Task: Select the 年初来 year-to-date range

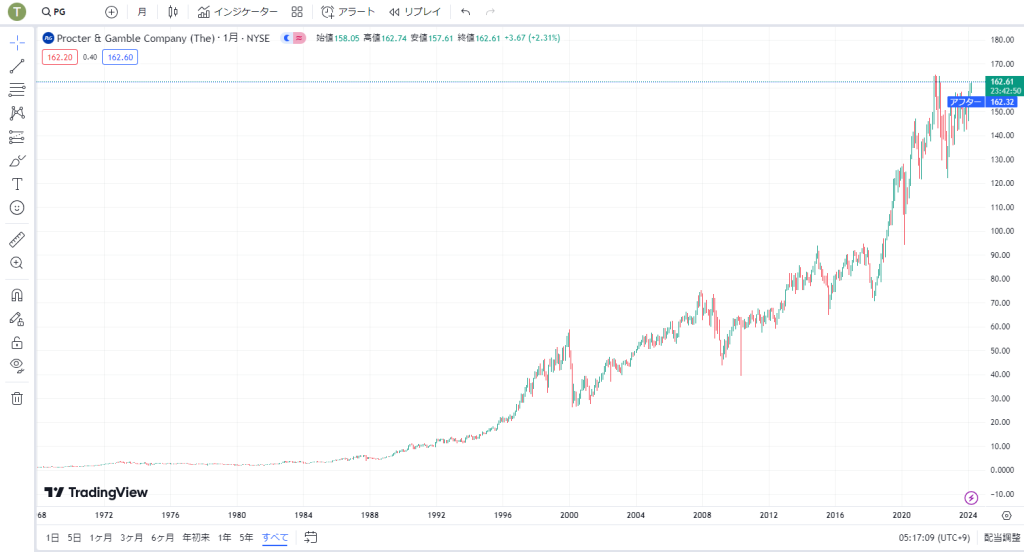Action: click(x=196, y=538)
